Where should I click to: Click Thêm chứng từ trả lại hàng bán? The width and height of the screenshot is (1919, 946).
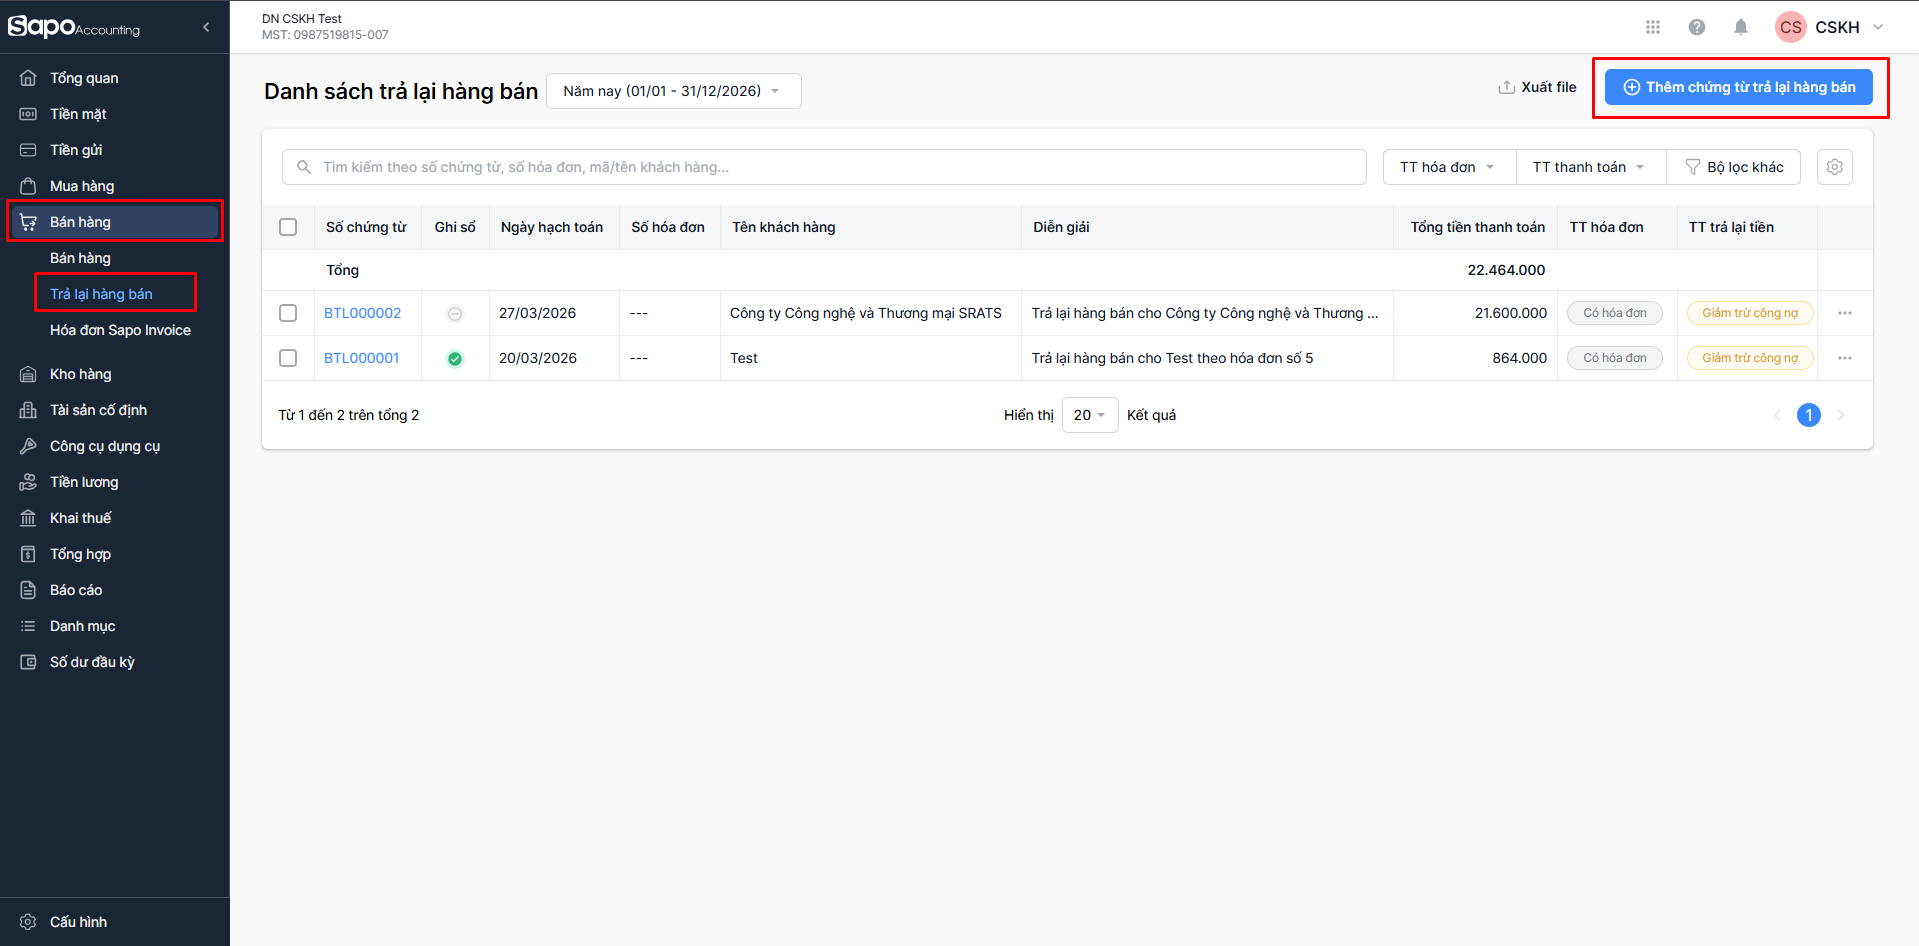click(x=1739, y=87)
